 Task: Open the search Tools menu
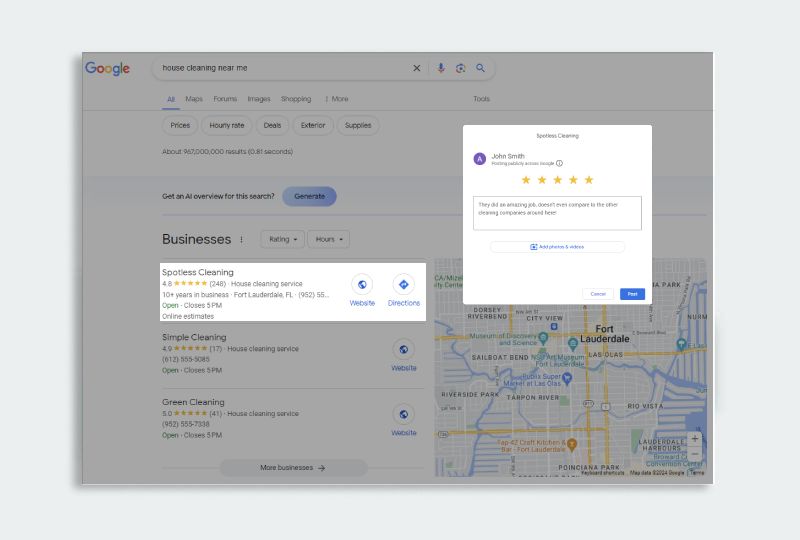(x=481, y=99)
